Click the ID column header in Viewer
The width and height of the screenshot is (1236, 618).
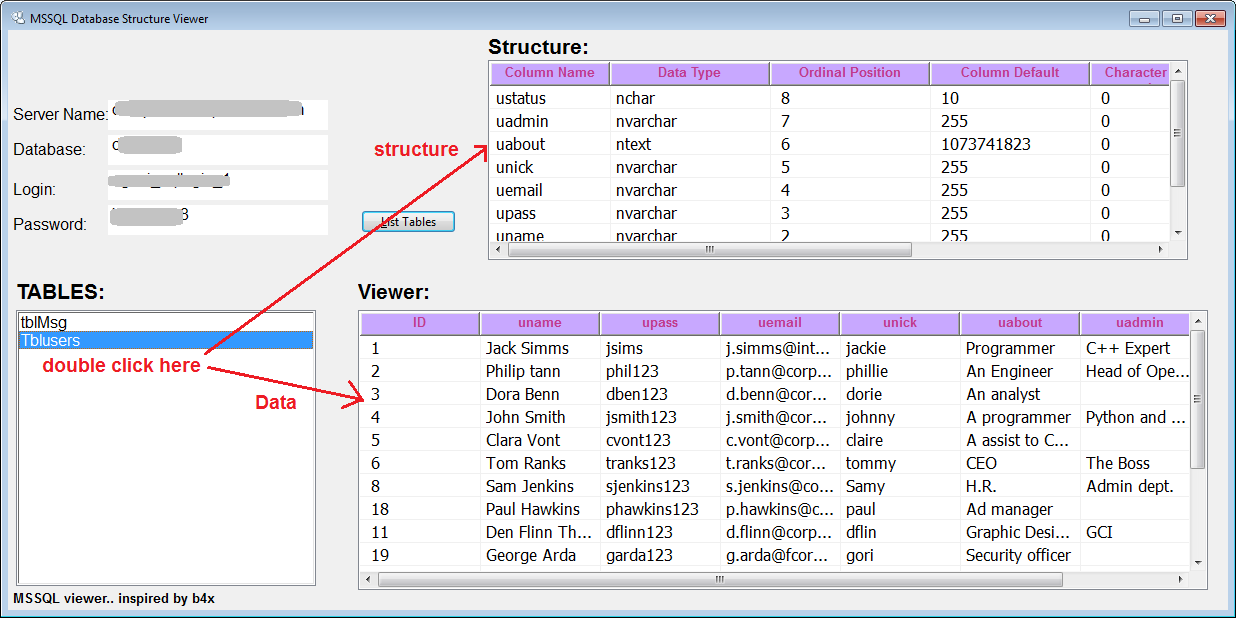click(x=420, y=323)
